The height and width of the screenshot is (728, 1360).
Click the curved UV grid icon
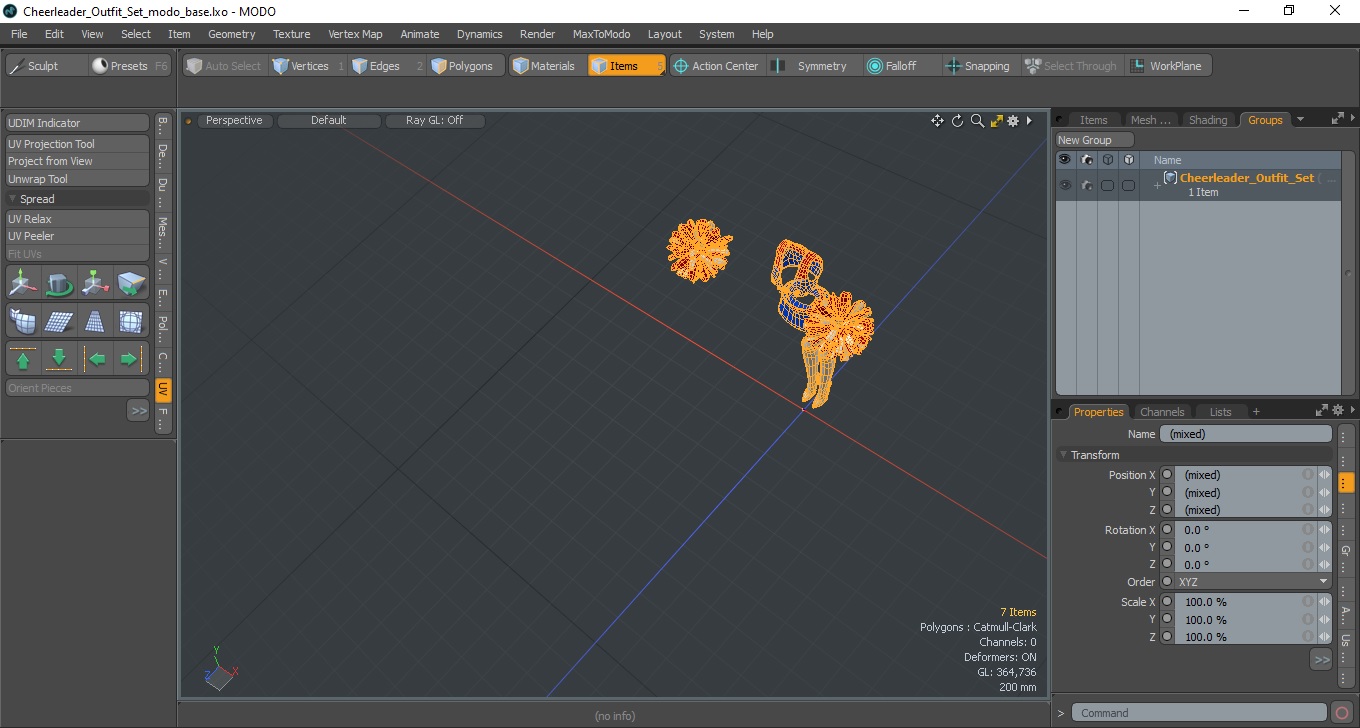click(x=23, y=321)
